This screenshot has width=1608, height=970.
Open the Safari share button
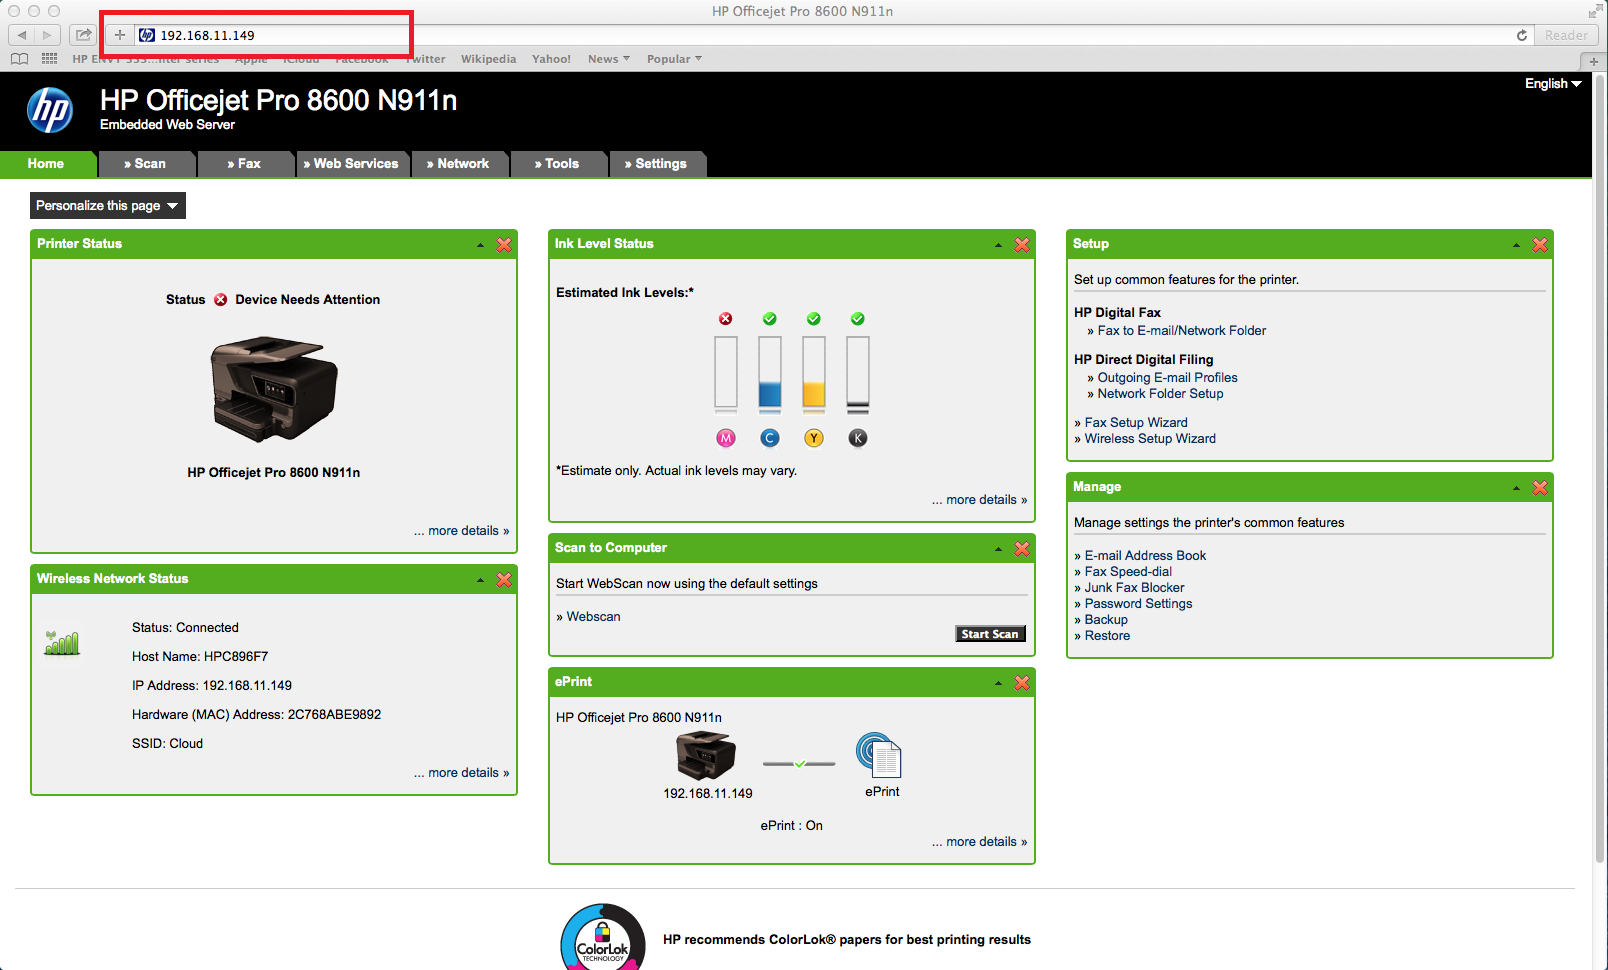point(84,35)
